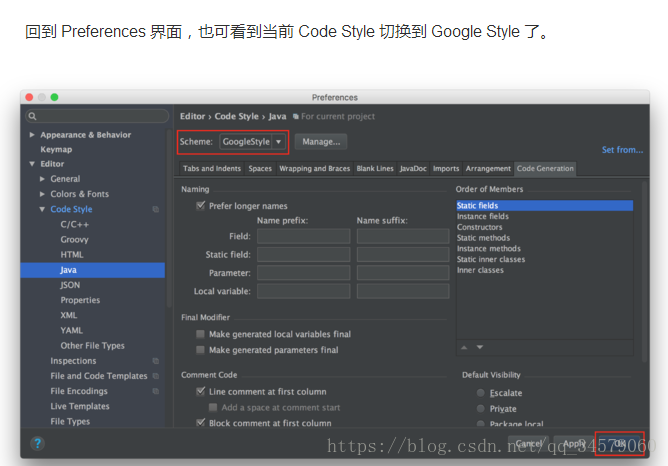The width and height of the screenshot is (668, 466).
Task: Select Keymap in settings tree
Action: [x=56, y=150]
